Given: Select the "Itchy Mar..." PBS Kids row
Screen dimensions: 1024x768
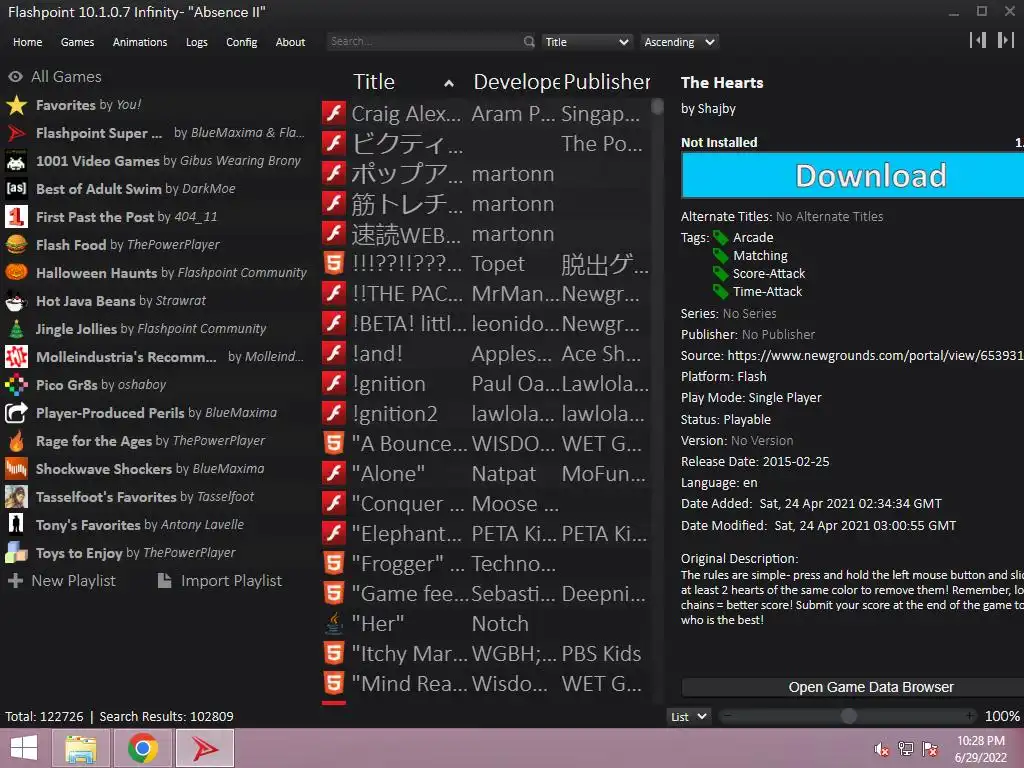Looking at the screenshot, I should point(486,654).
